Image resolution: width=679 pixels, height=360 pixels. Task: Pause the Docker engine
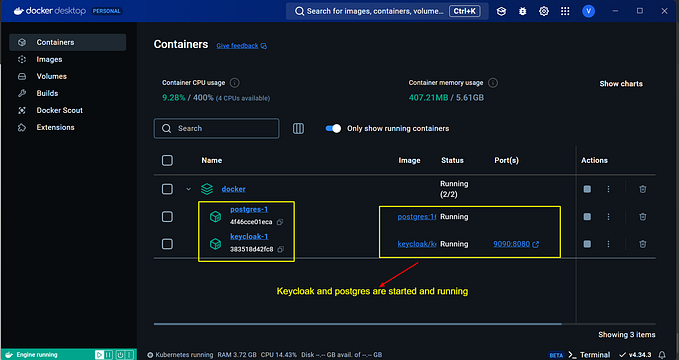pos(108,355)
